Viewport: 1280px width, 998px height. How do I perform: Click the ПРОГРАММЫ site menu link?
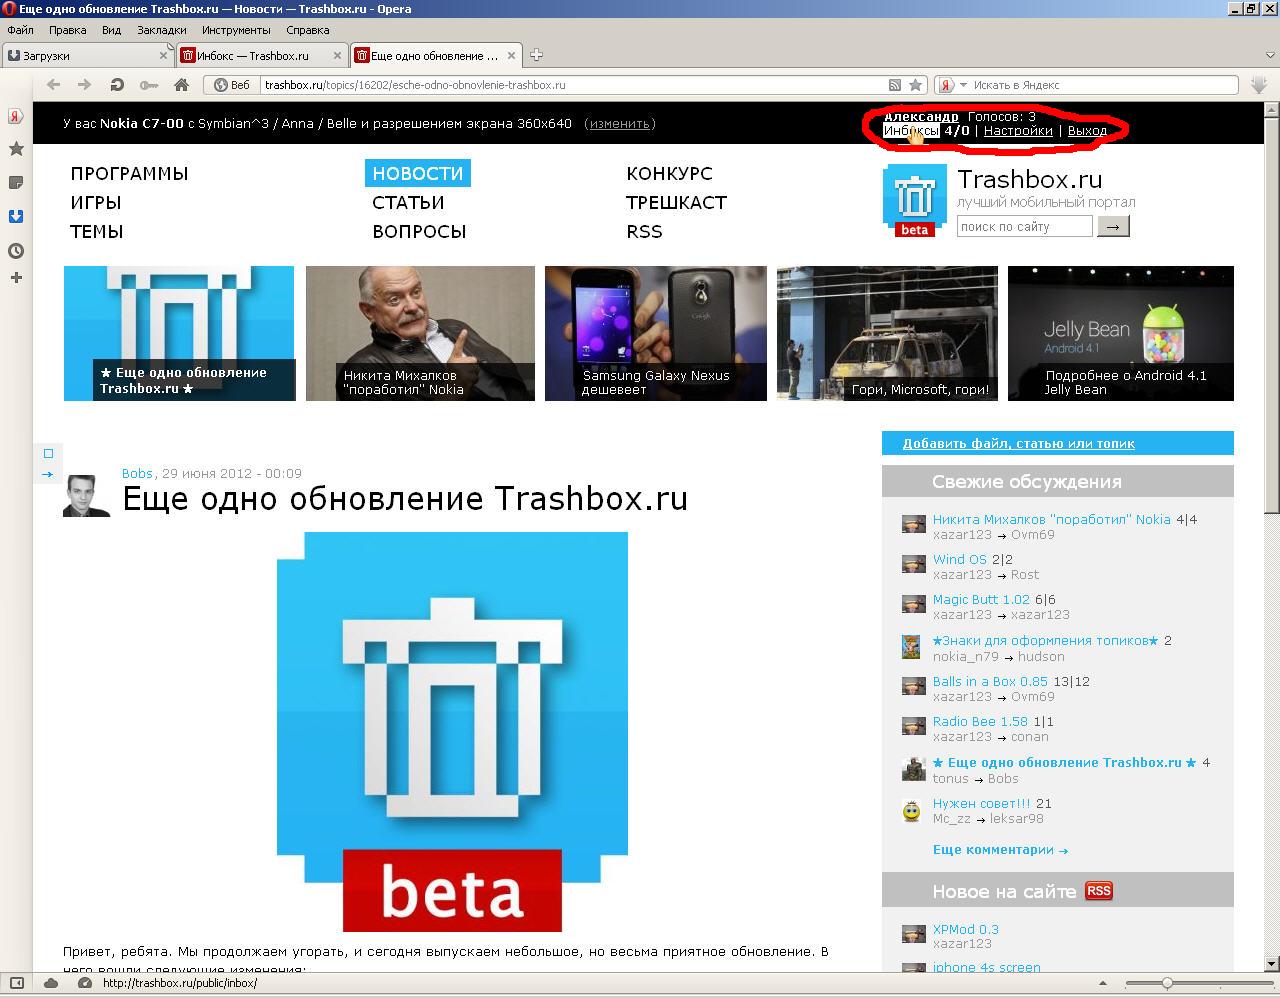pos(129,174)
